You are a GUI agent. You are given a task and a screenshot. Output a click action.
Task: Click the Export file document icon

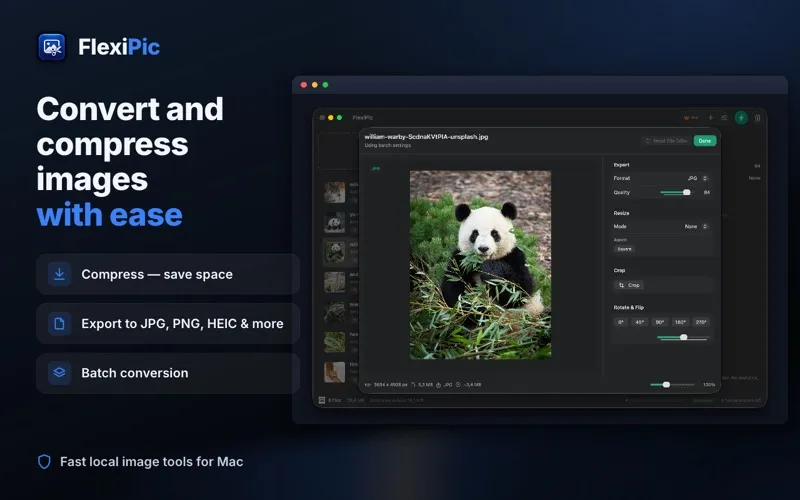click(x=59, y=323)
